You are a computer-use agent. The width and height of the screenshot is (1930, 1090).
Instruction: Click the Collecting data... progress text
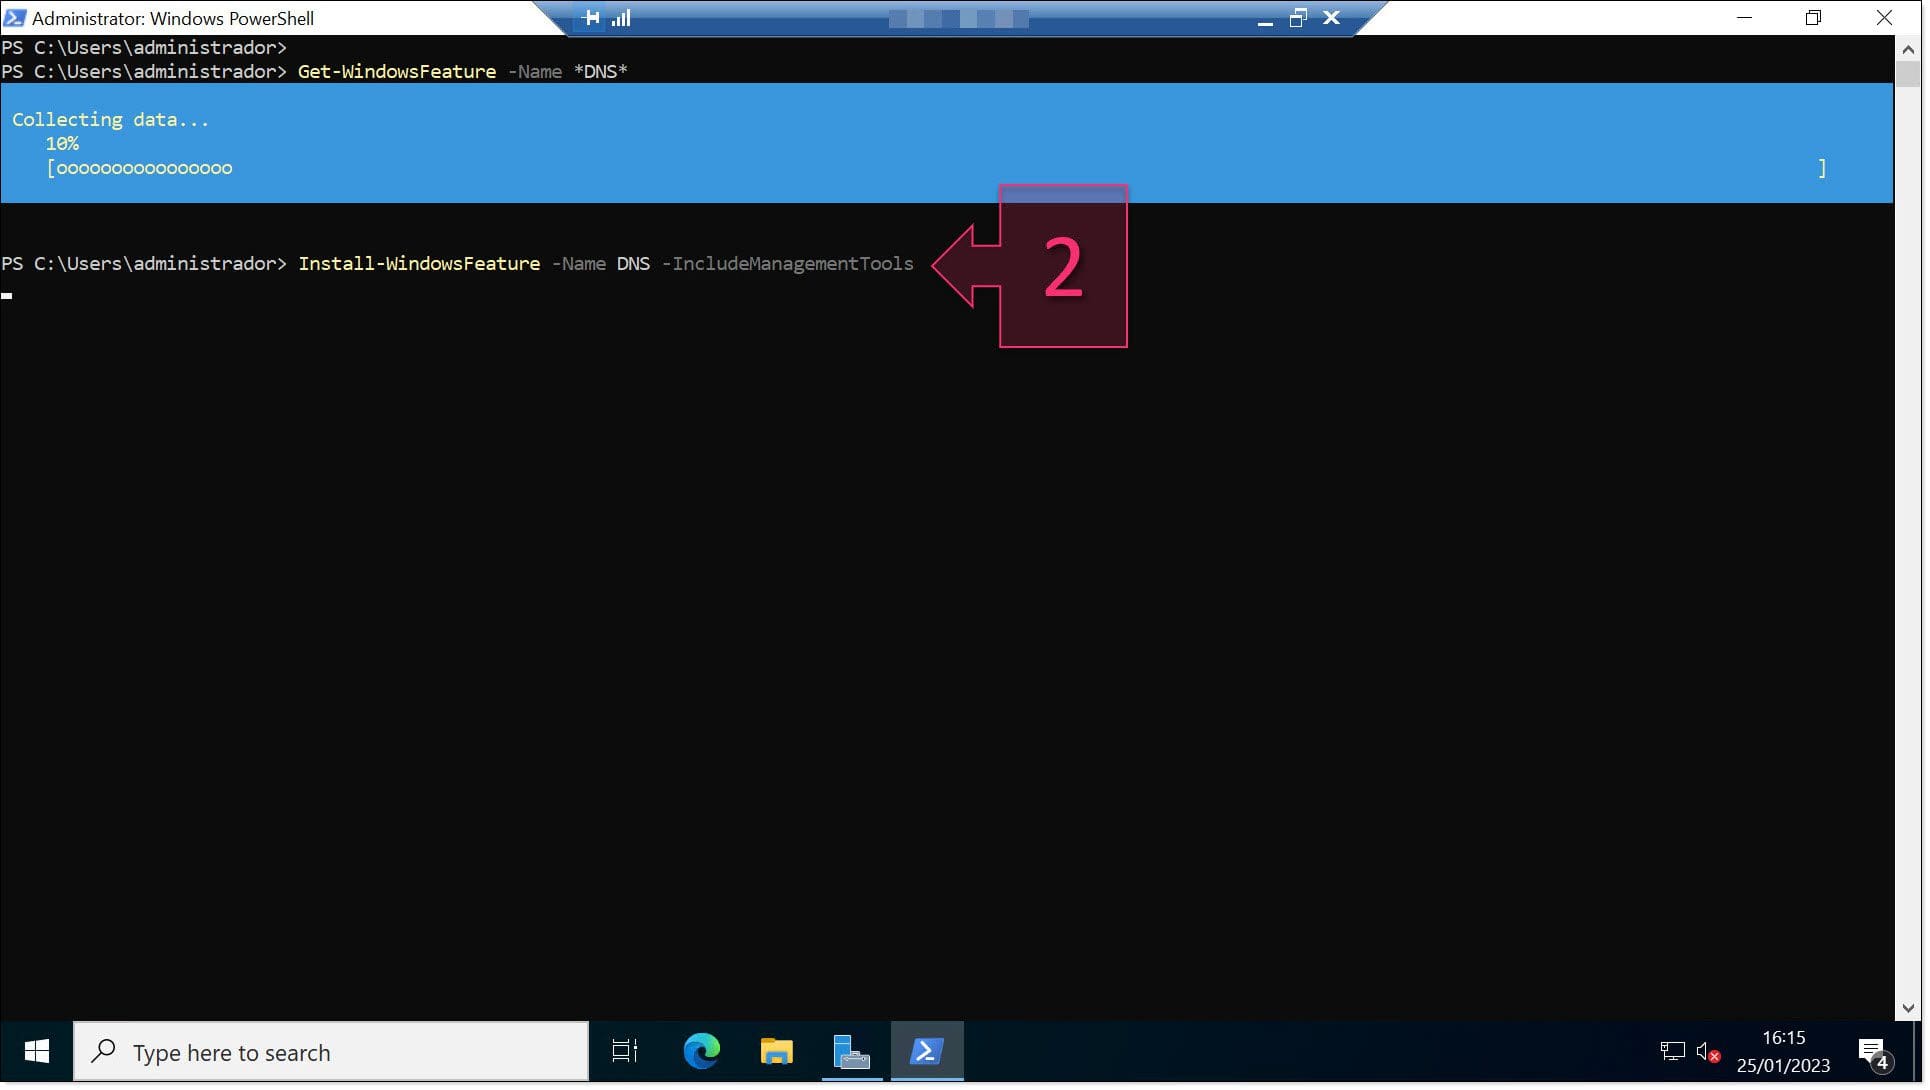111,120
